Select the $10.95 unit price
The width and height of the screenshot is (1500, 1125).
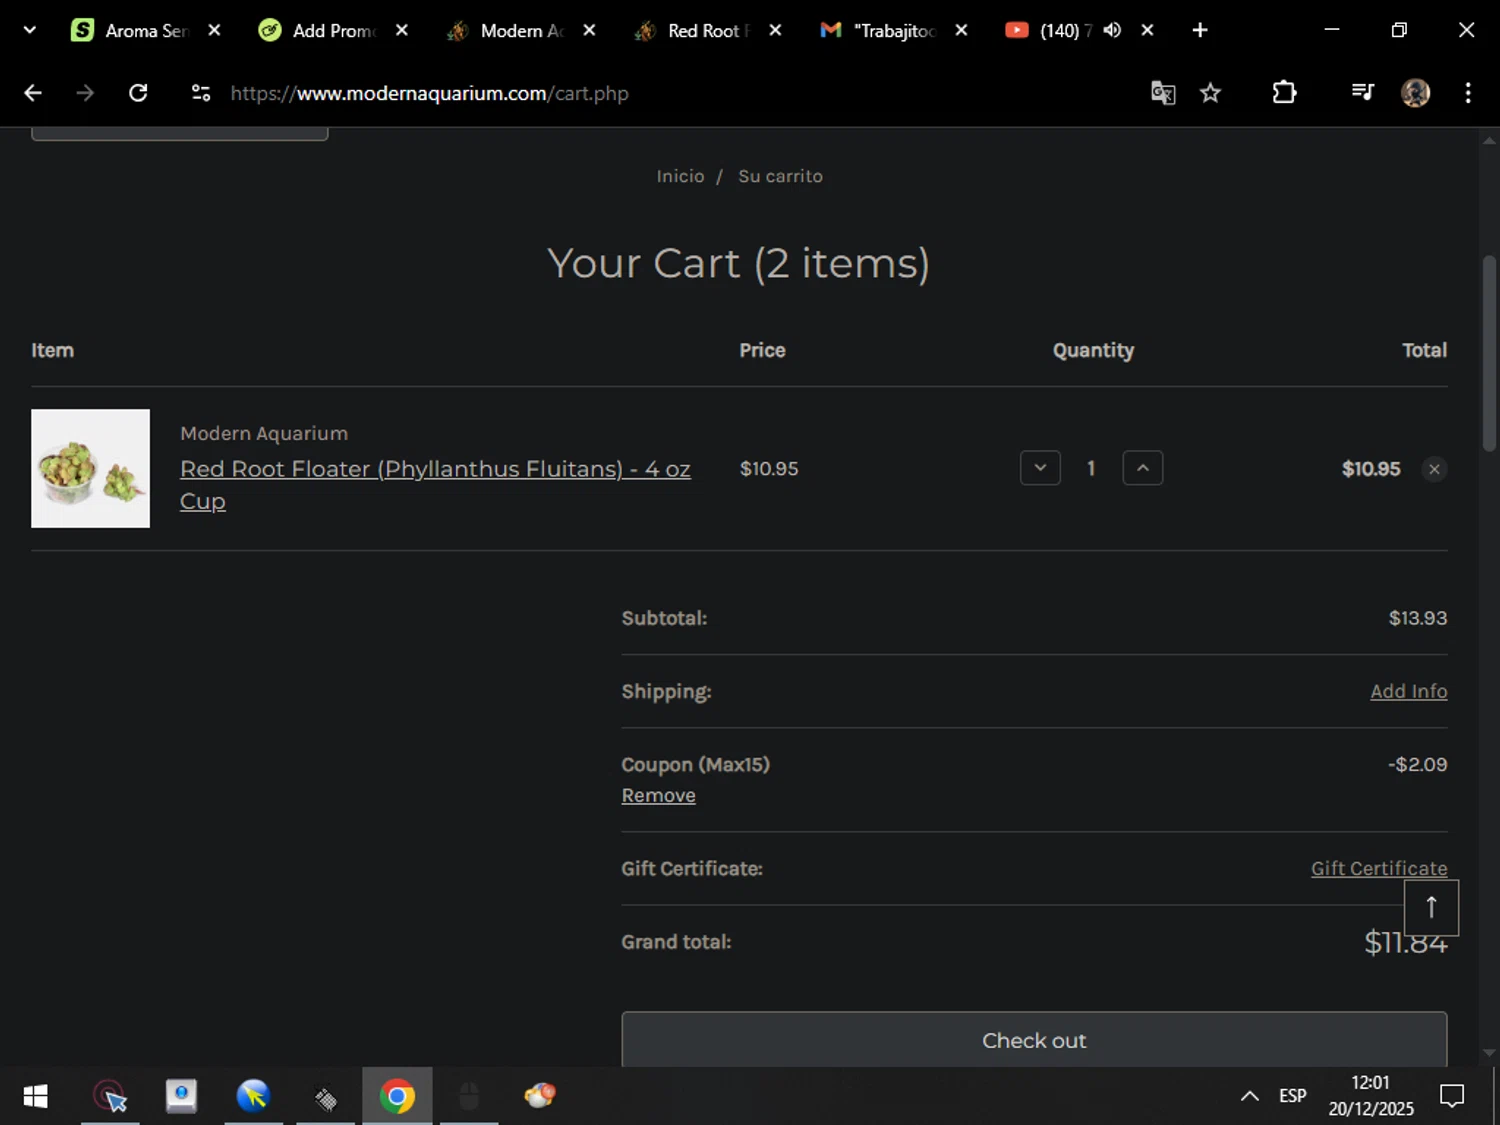click(x=769, y=468)
